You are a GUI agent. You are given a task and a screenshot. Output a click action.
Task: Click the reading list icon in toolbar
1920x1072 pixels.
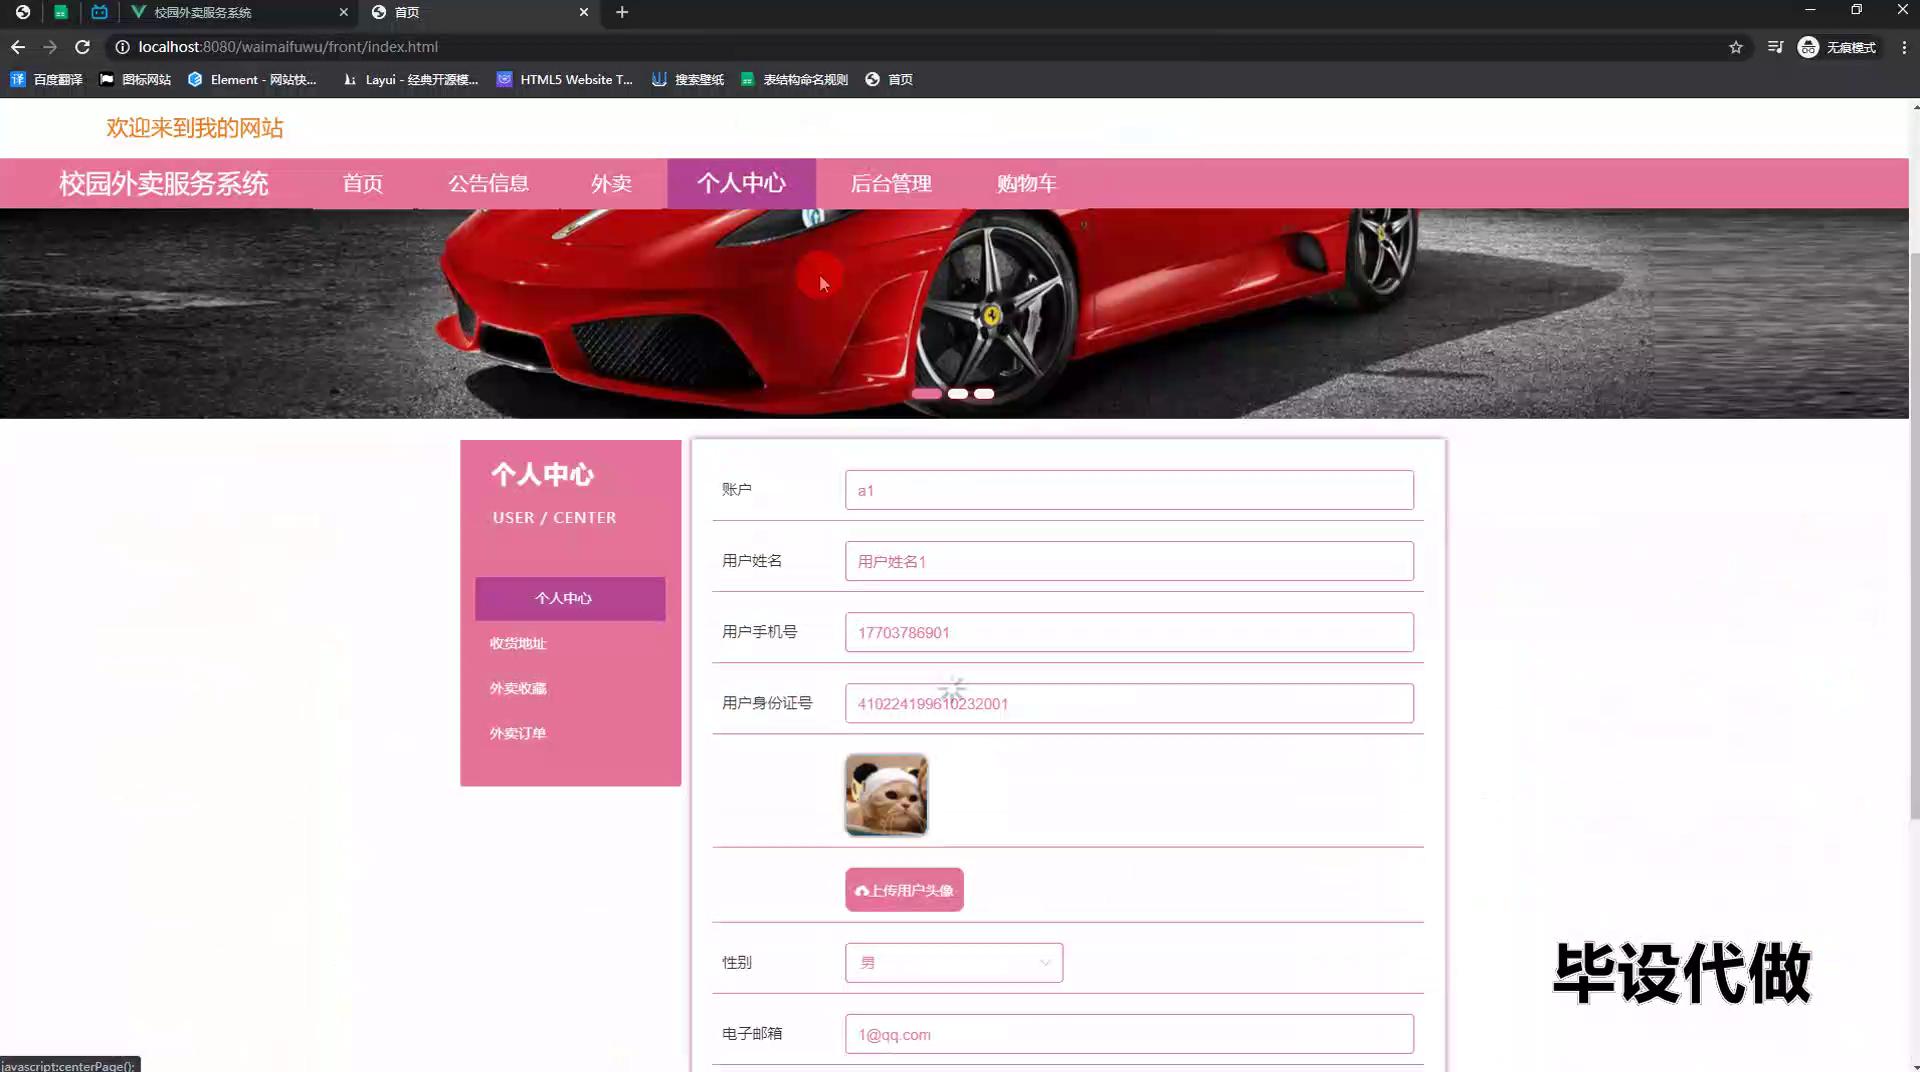point(1775,47)
